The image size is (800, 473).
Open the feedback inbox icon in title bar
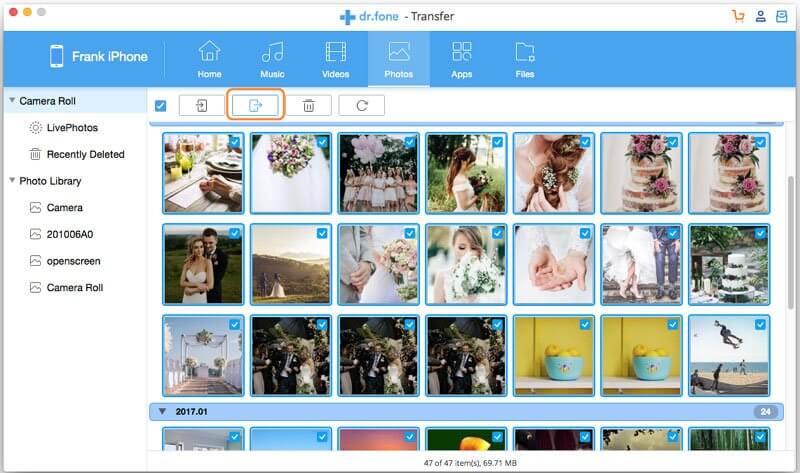point(782,16)
